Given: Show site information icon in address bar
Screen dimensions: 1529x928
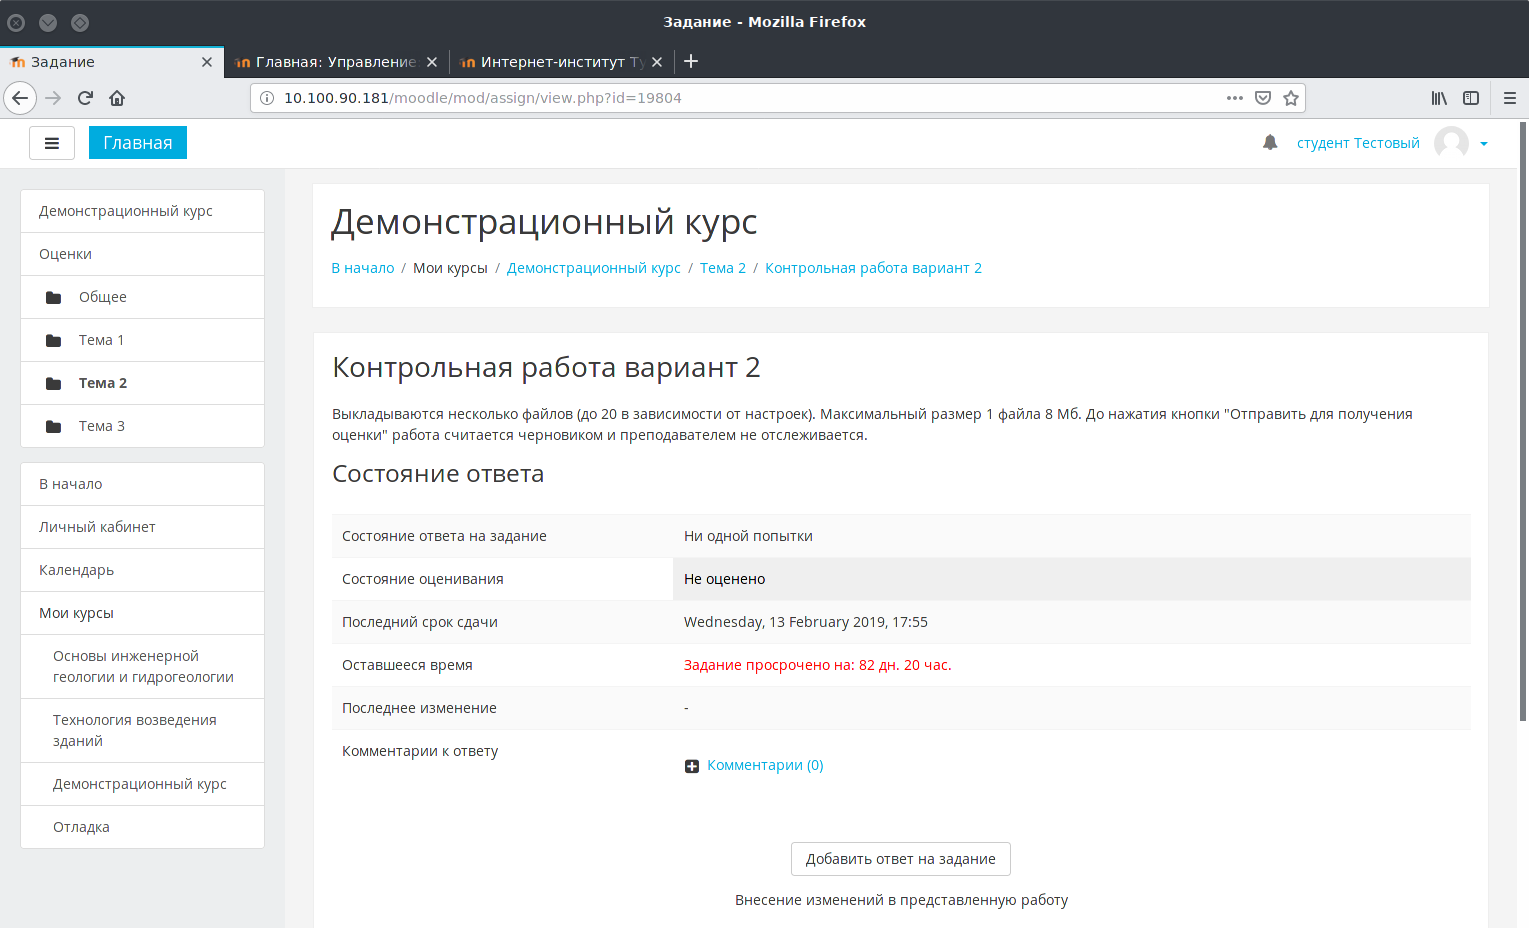Looking at the screenshot, I should (x=267, y=98).
